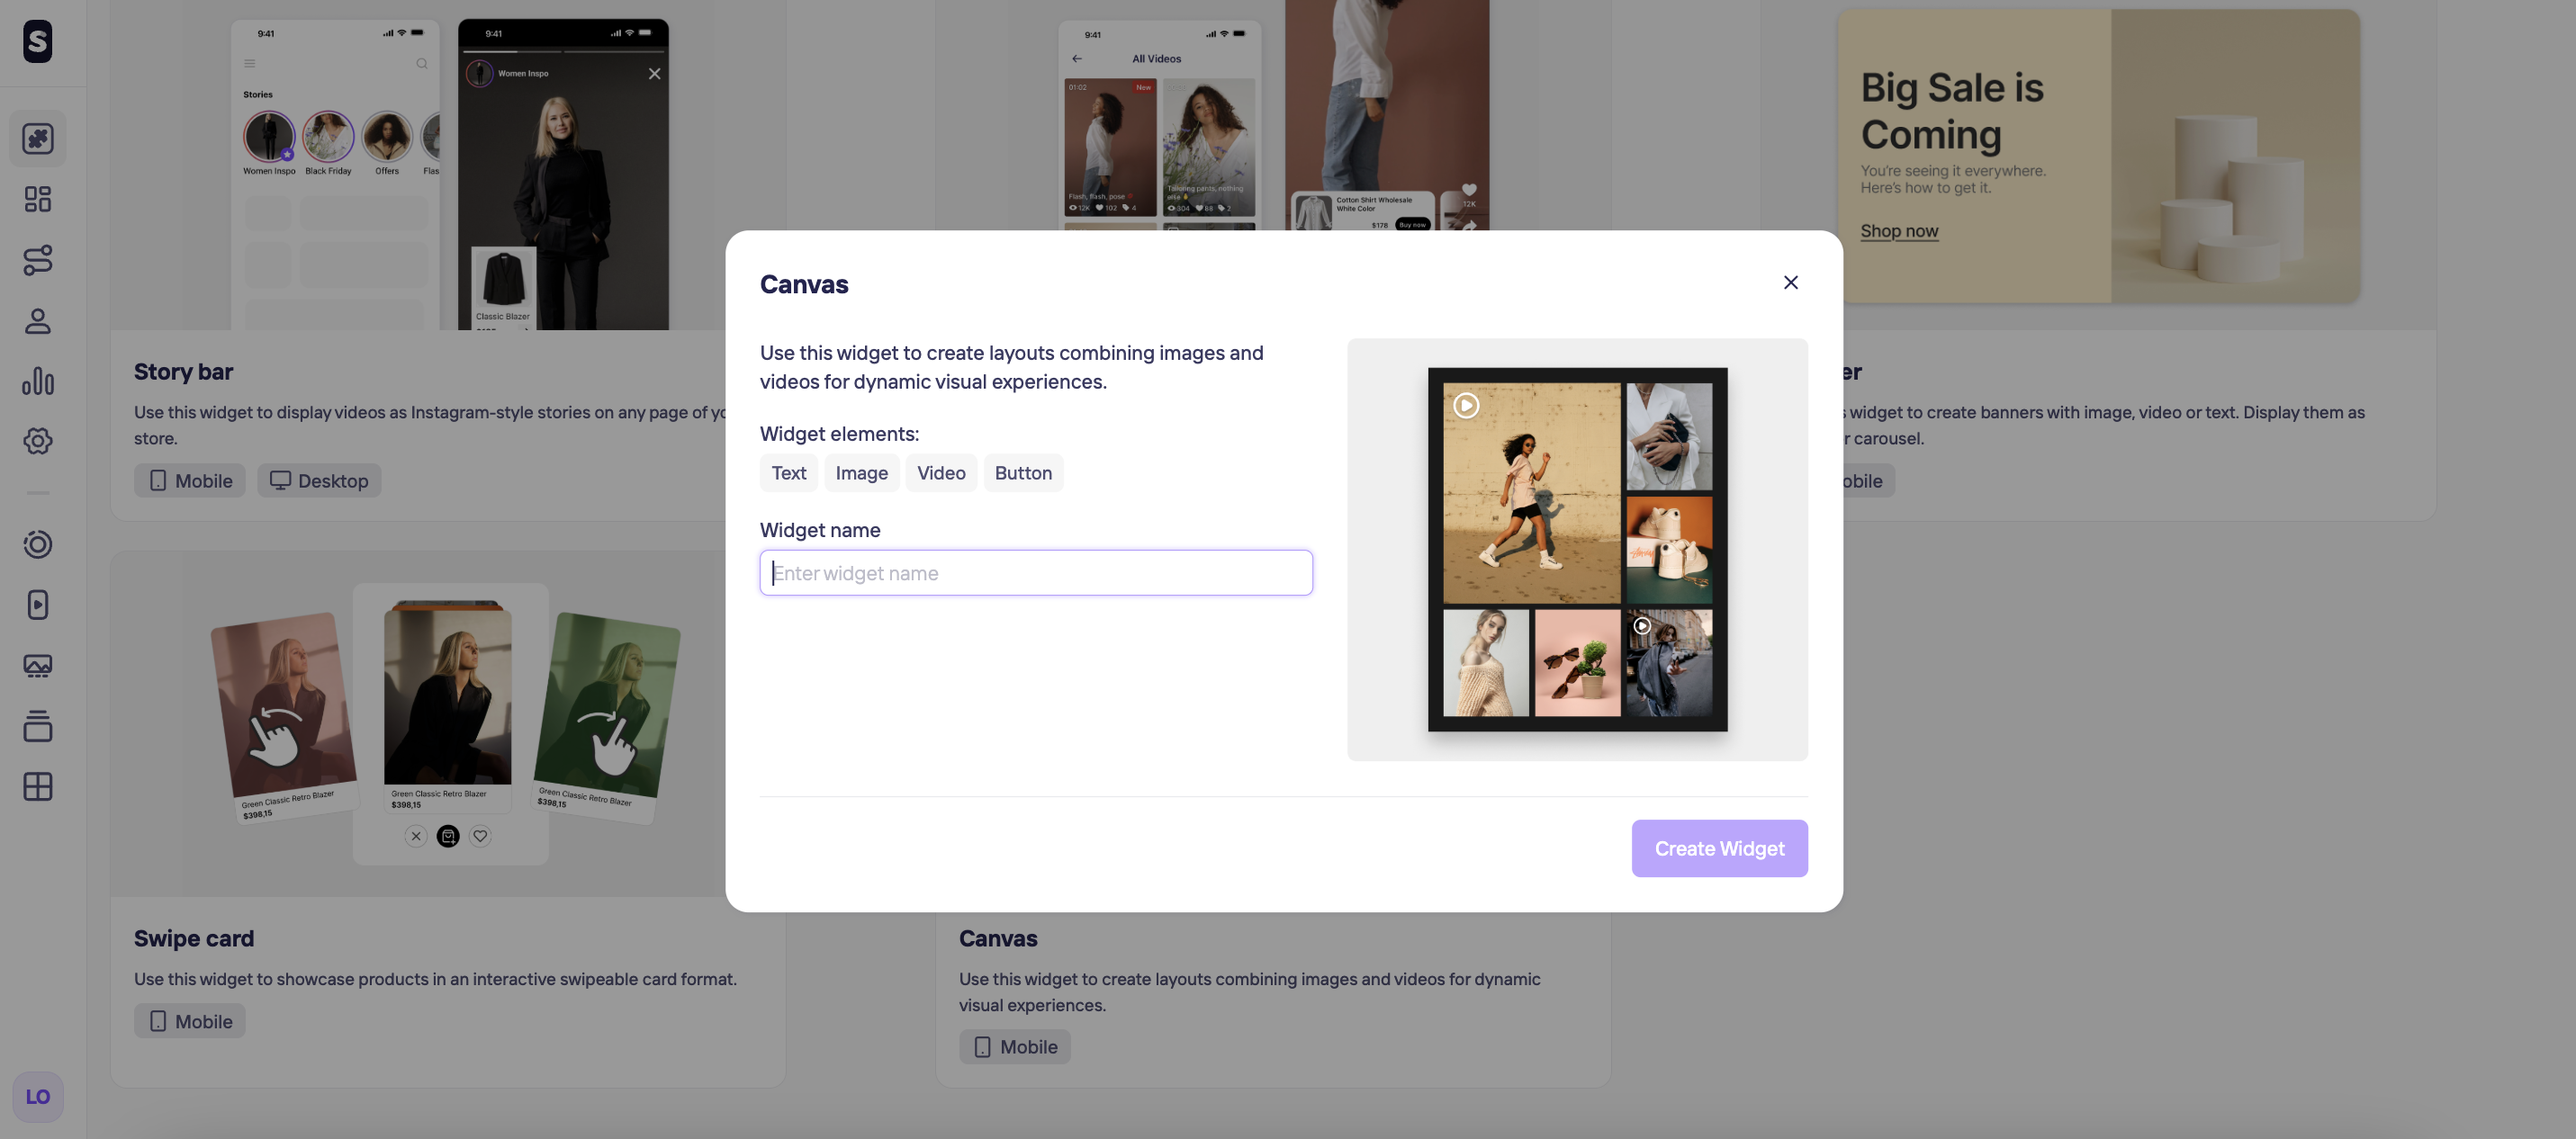The width and height of the screenshot is (2576, 1139).
Task: Select Desktop tag under Story bar
Action: point(319,481)
